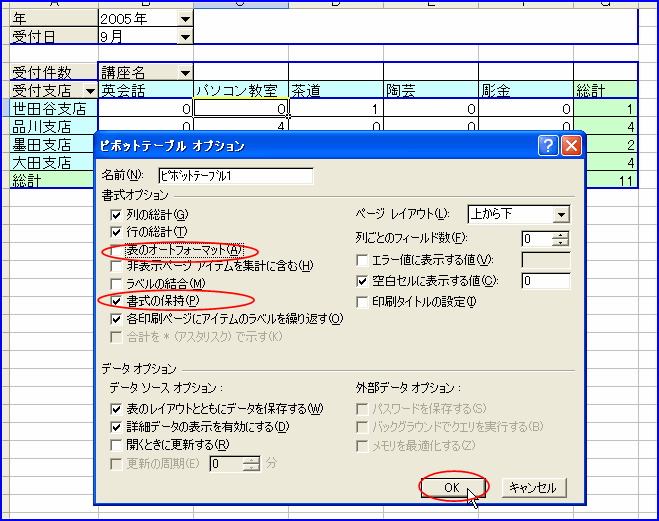659x521 pixels.
Task: Expand the 講座名 column field dropdown
Action: (x=185, y=73)
